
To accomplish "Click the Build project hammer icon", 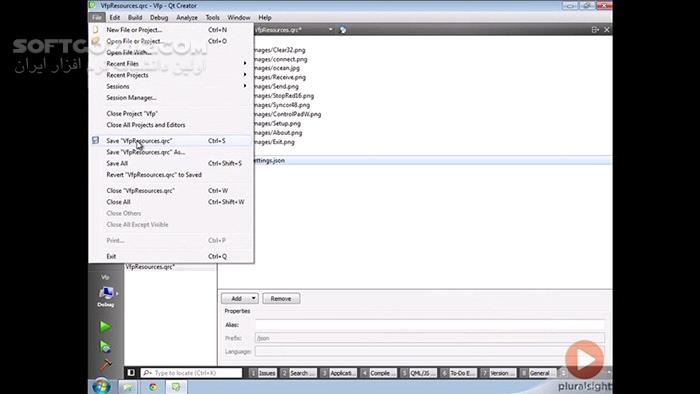I will [x=105, y=365].
